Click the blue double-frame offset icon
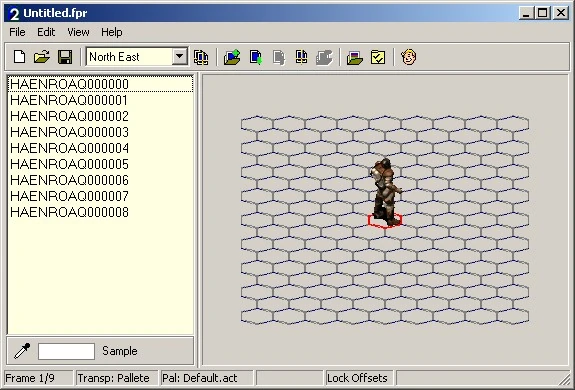The height and width of the screenshot is (390, 575). (301, 57)
